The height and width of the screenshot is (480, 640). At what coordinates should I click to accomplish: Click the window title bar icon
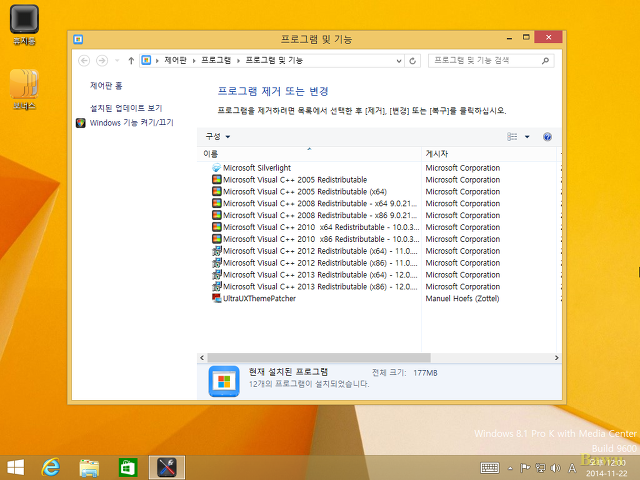[x=78, y=39]
